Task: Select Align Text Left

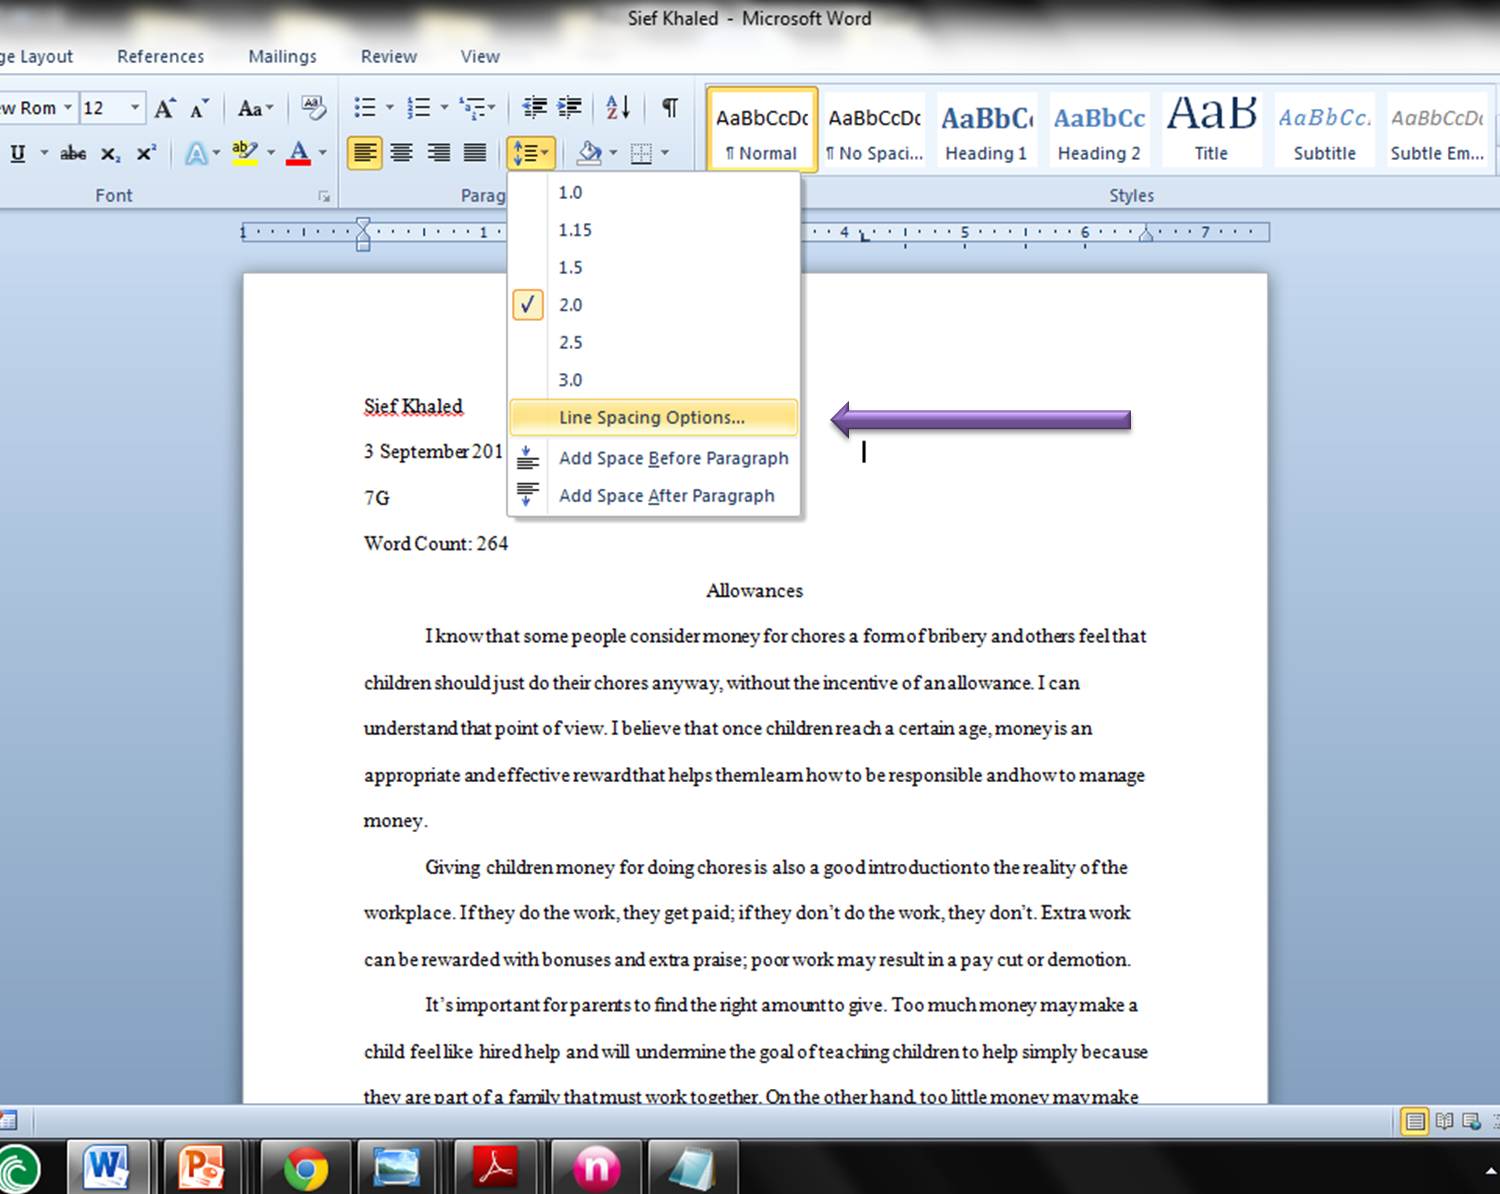Action: [x=365, y=153]
